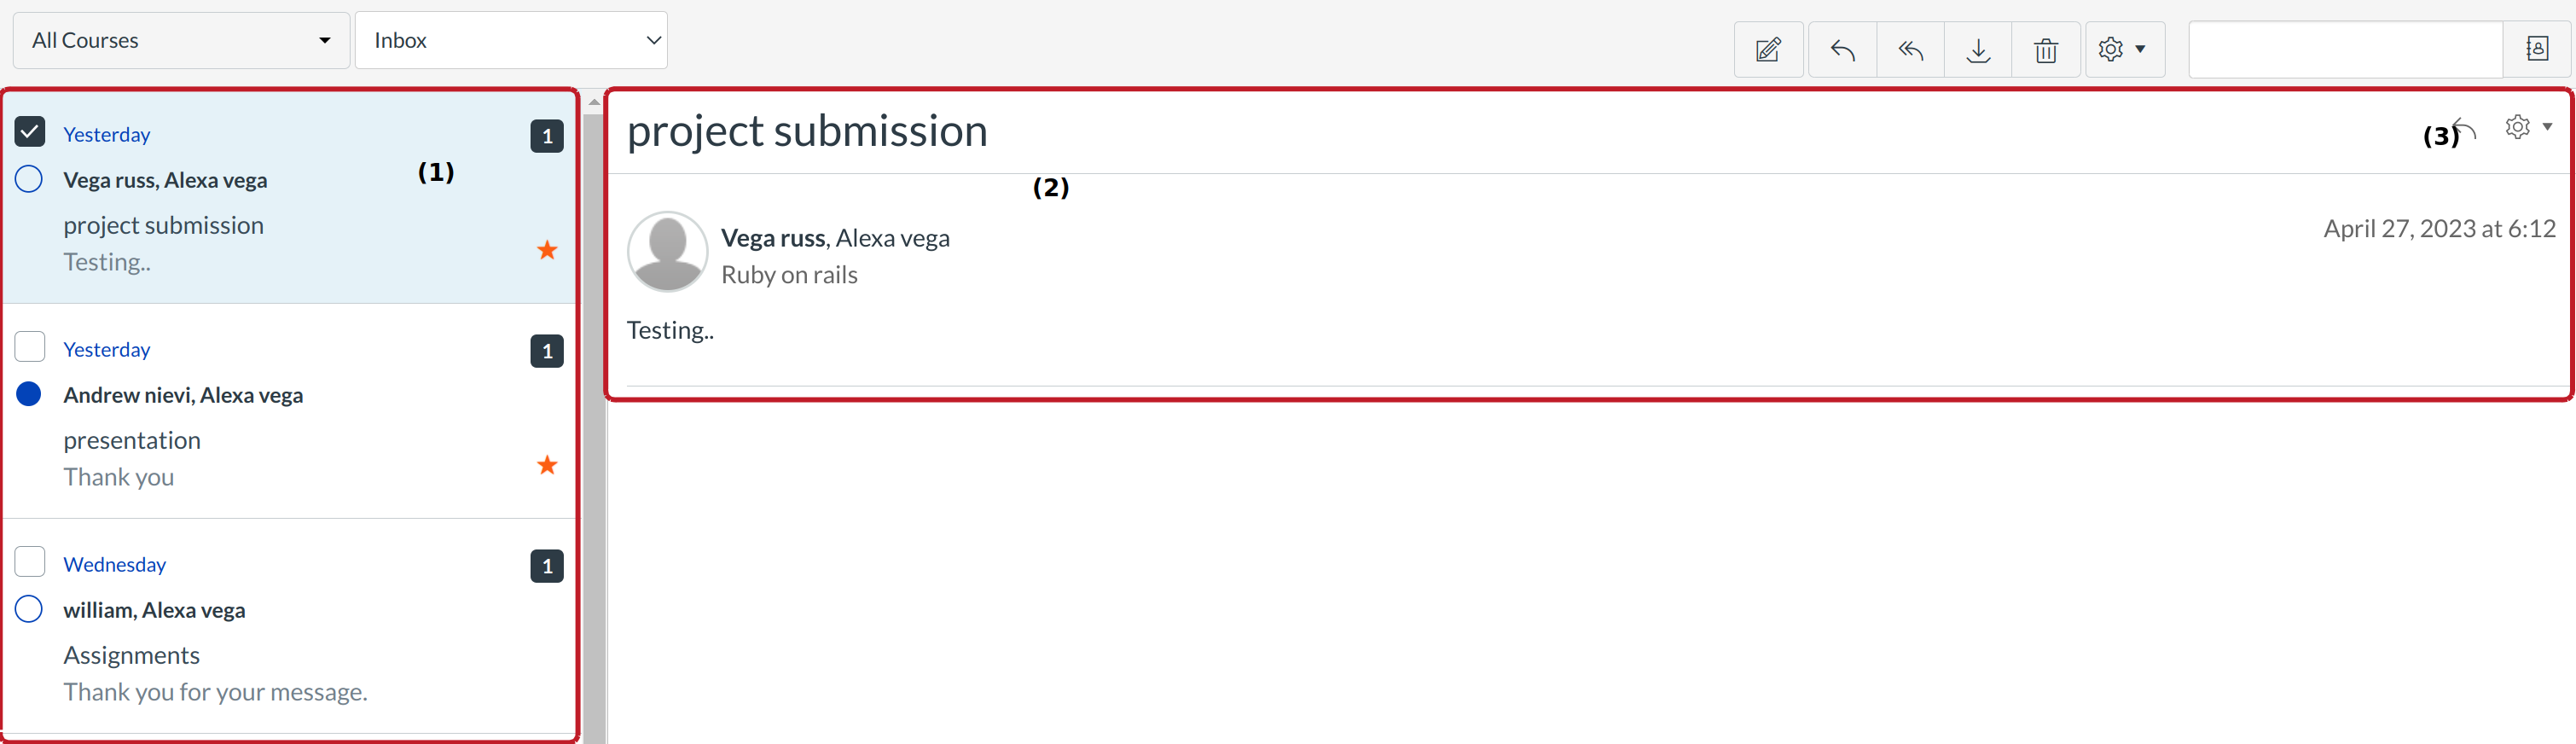
Task: Click the toolbar Reply arrow icon
Action: (x=1842, y=50)
